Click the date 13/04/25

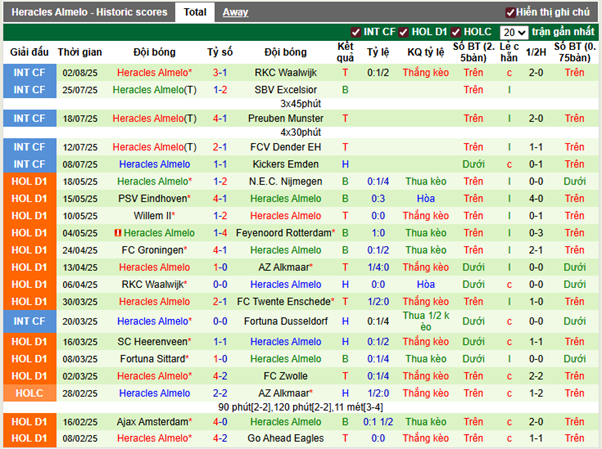point(80,267)
